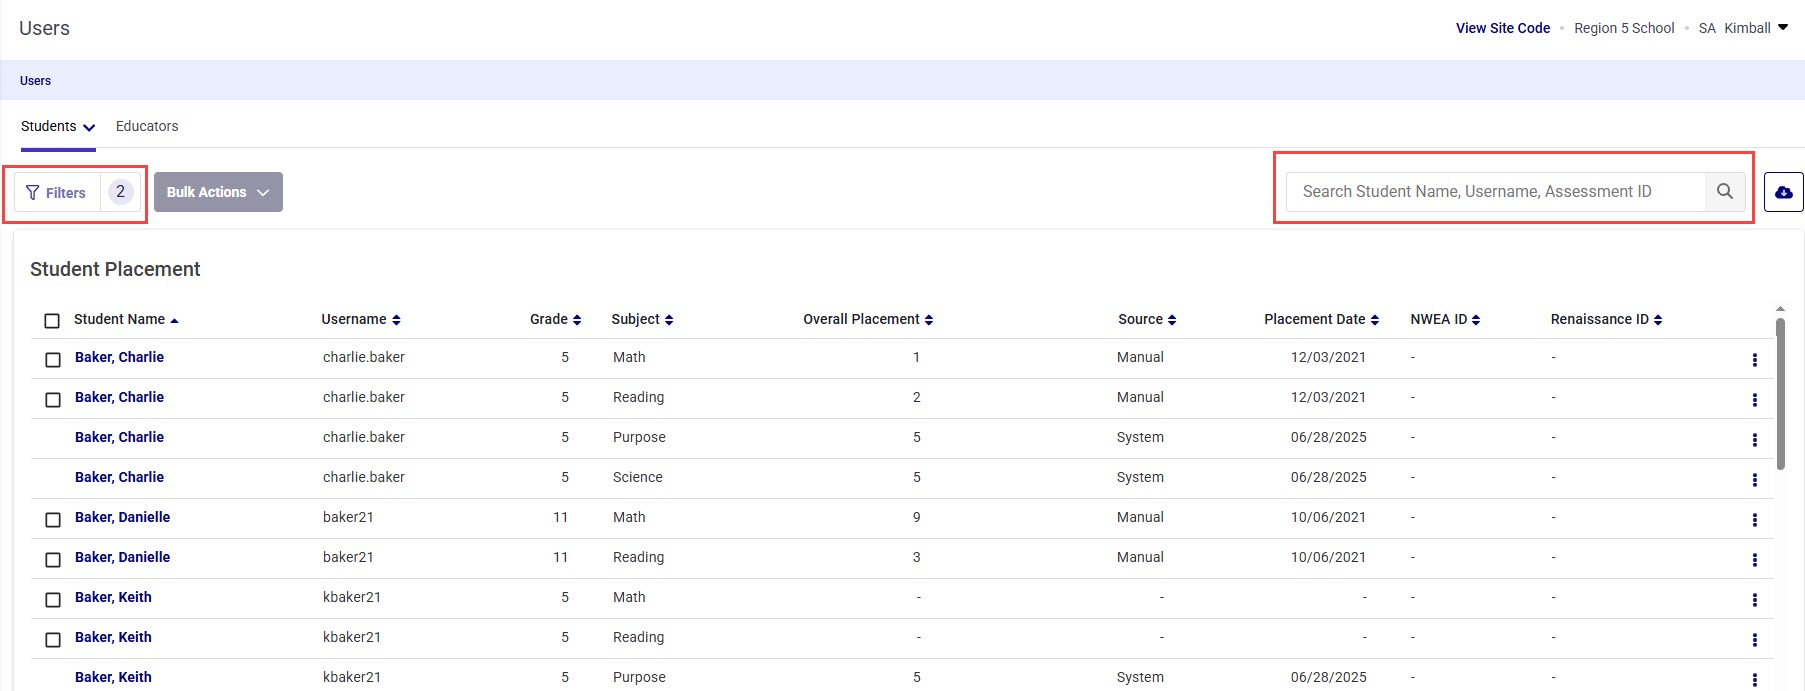Tick checkbox for Baker, Keith Reading row
1805x691 pixels.
click(x=53, y=640)
